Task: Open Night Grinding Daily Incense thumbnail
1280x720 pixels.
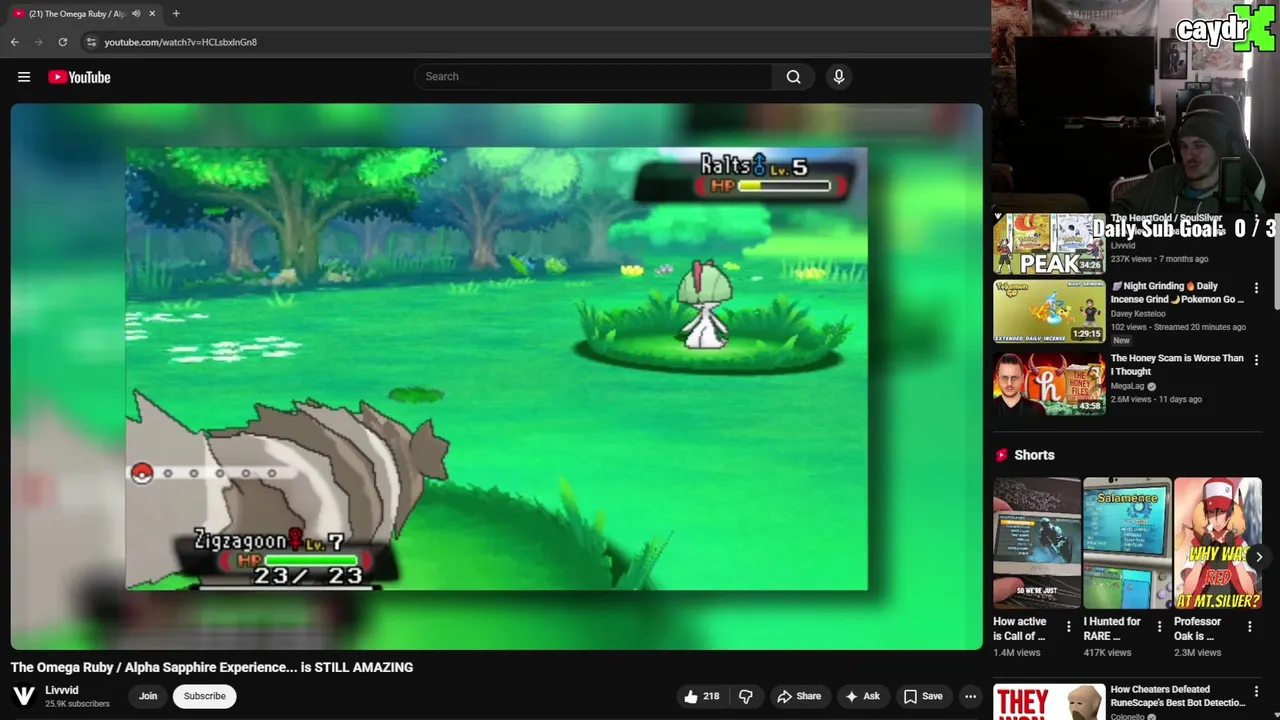Action: pos(1049,311)
